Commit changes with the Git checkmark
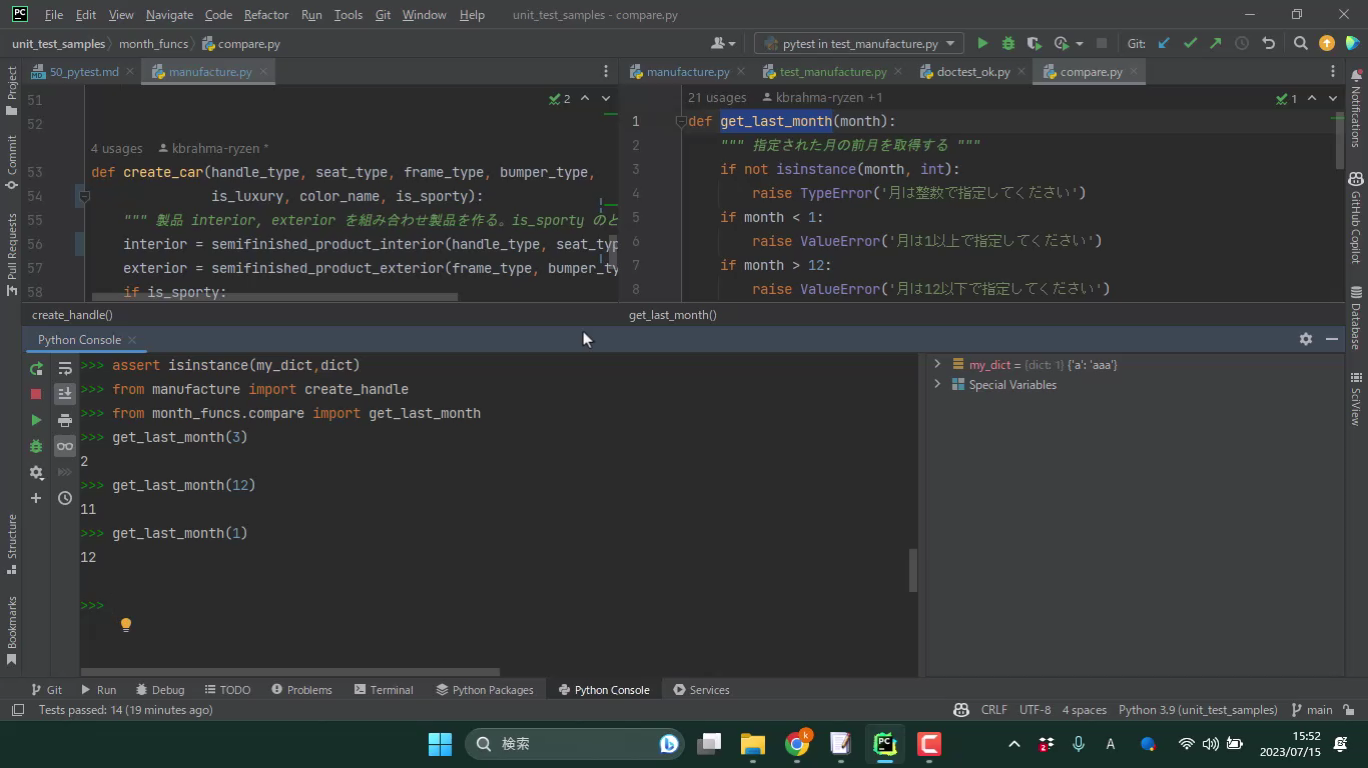This screenshot has width=1368, height=768. [1189, 44]
